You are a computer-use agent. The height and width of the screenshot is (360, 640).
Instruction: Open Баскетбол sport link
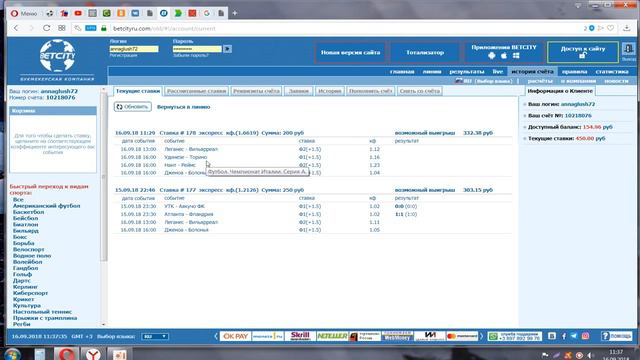[28, 212]
